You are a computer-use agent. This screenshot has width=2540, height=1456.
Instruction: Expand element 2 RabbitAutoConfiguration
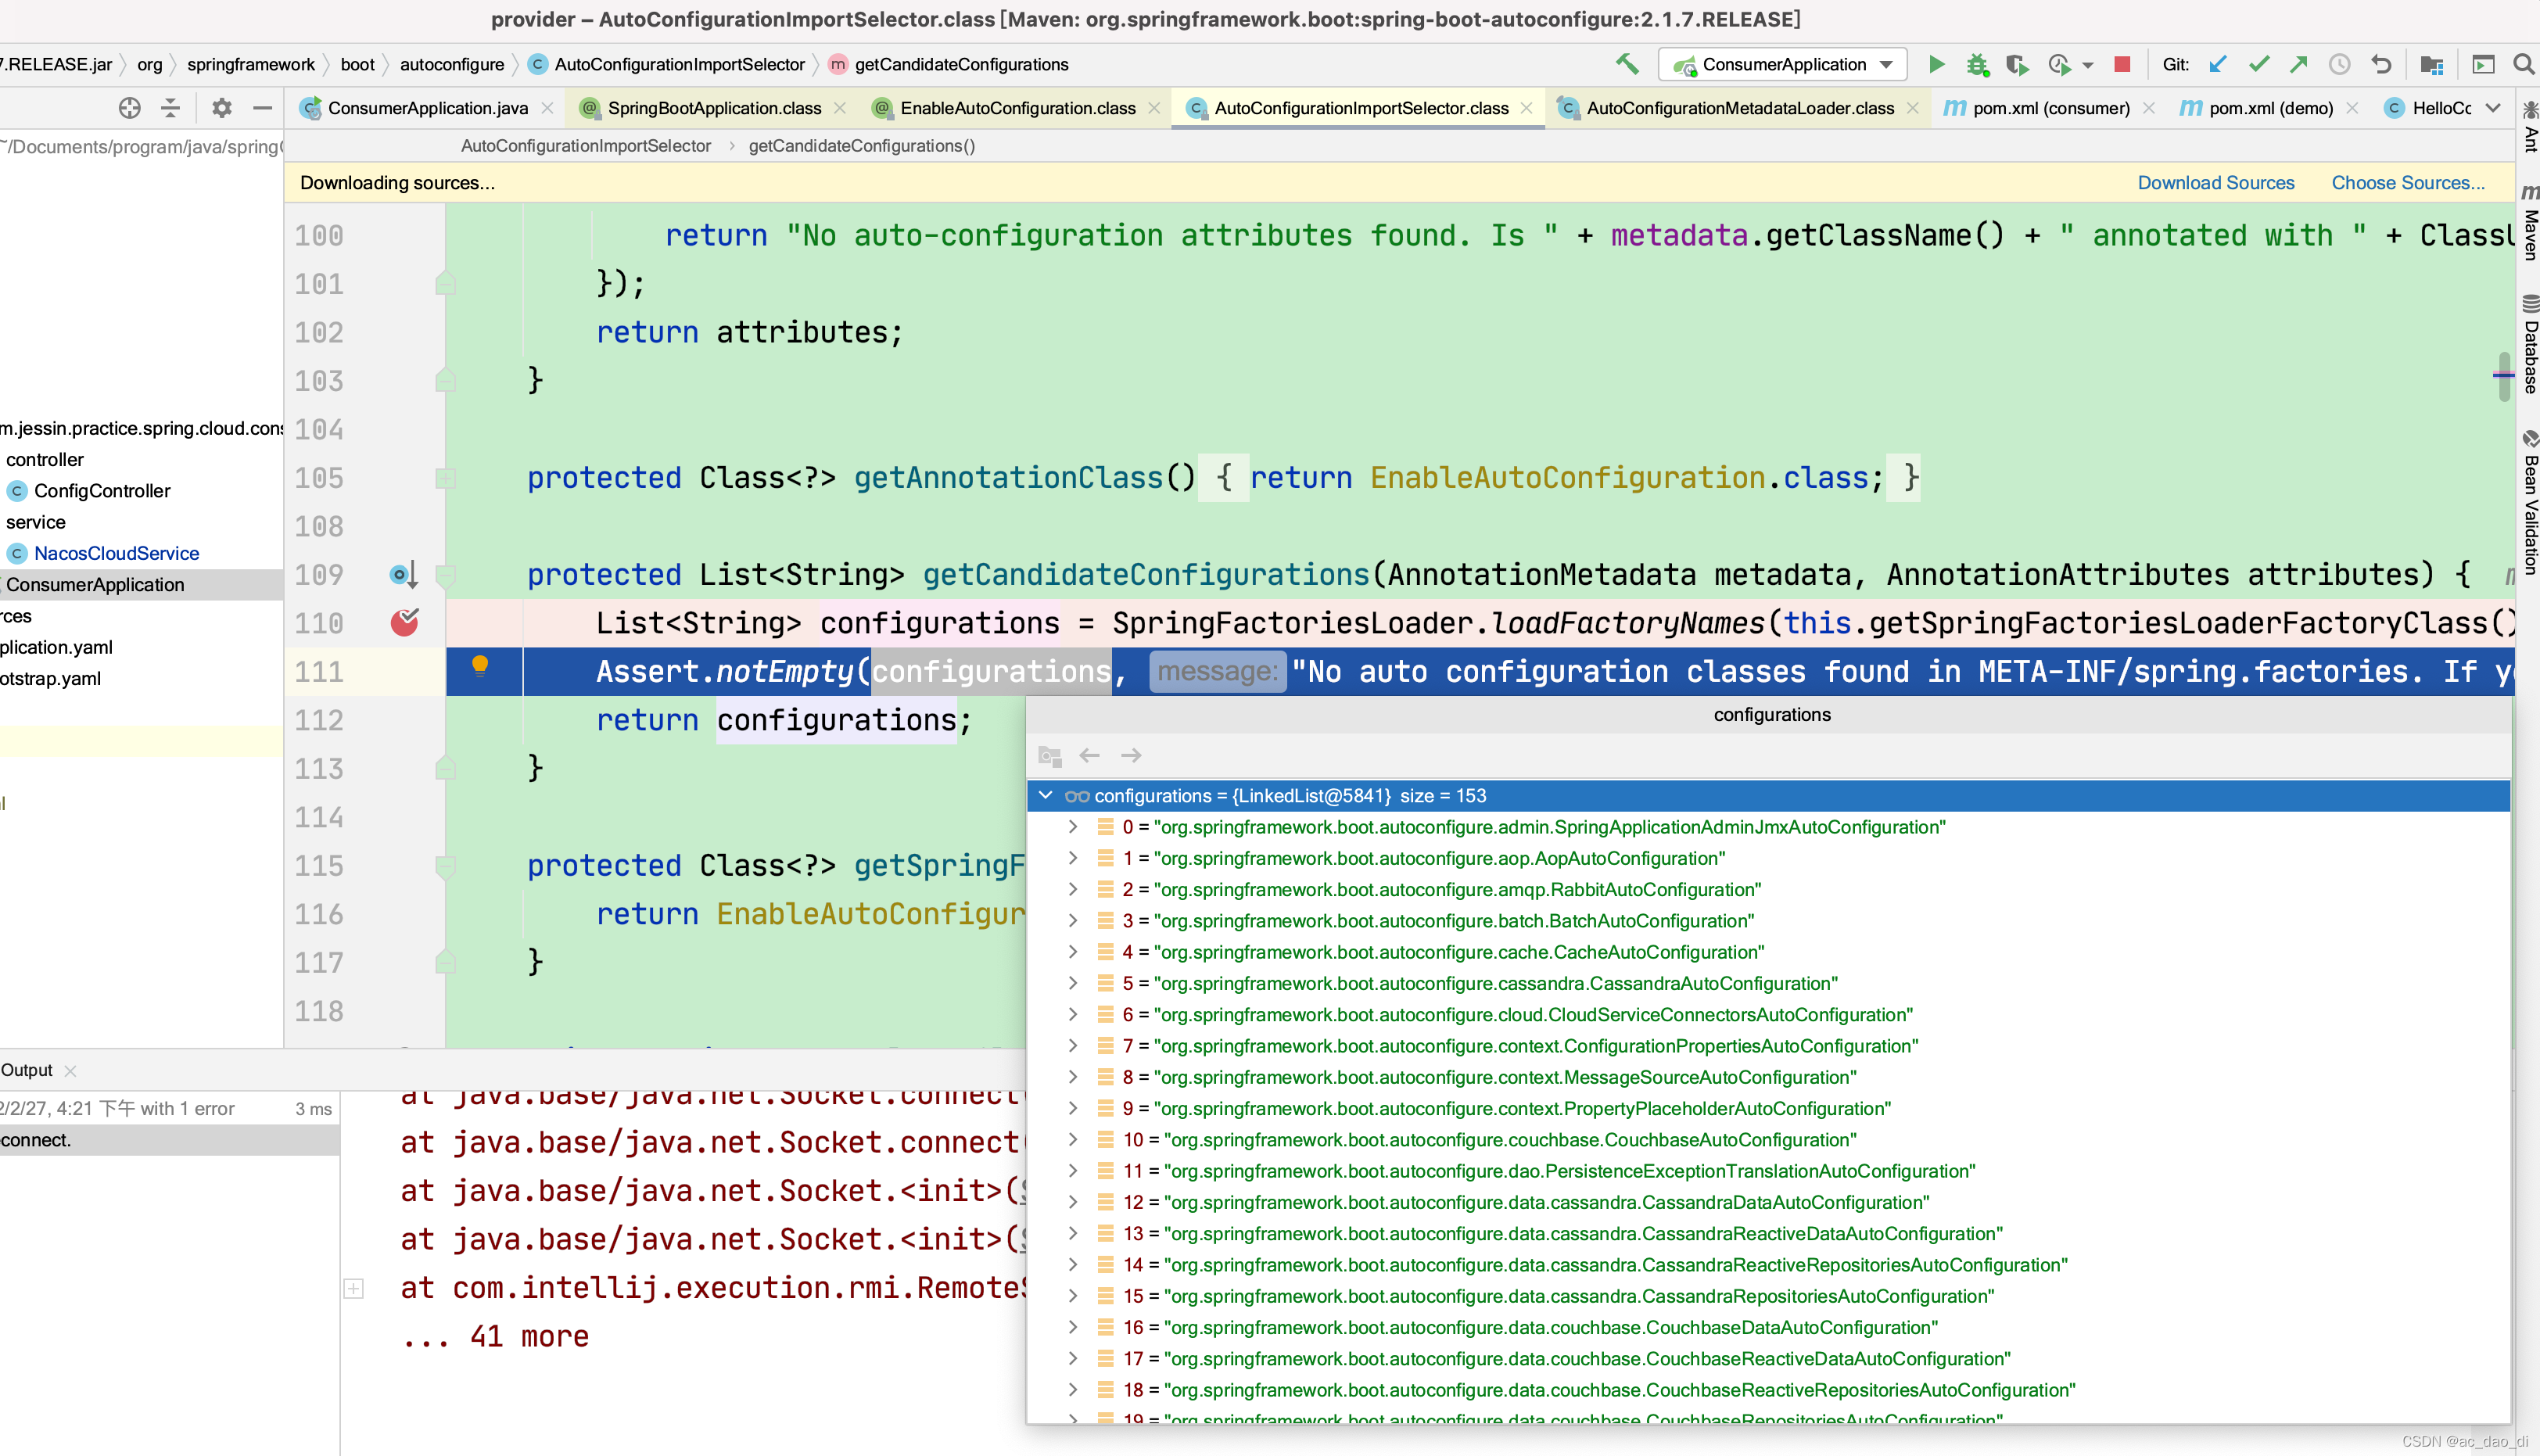click(1073, 889)
